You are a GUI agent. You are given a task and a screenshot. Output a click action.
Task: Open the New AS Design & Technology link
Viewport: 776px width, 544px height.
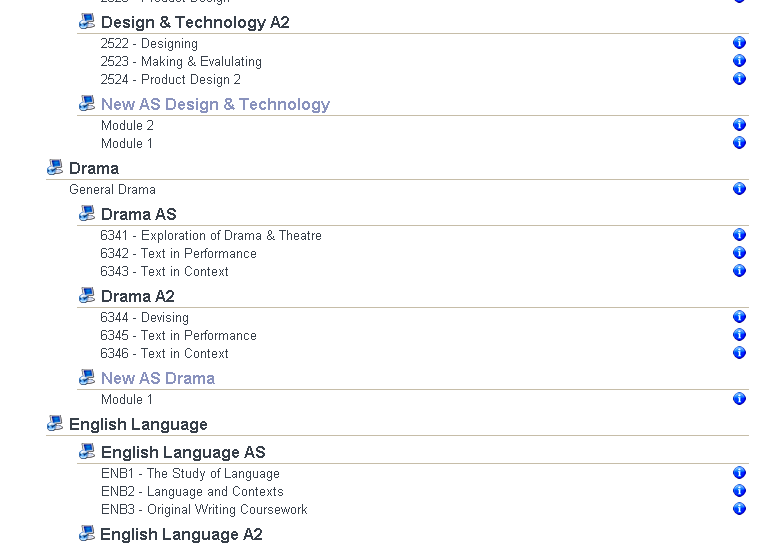tap(215, 104)
